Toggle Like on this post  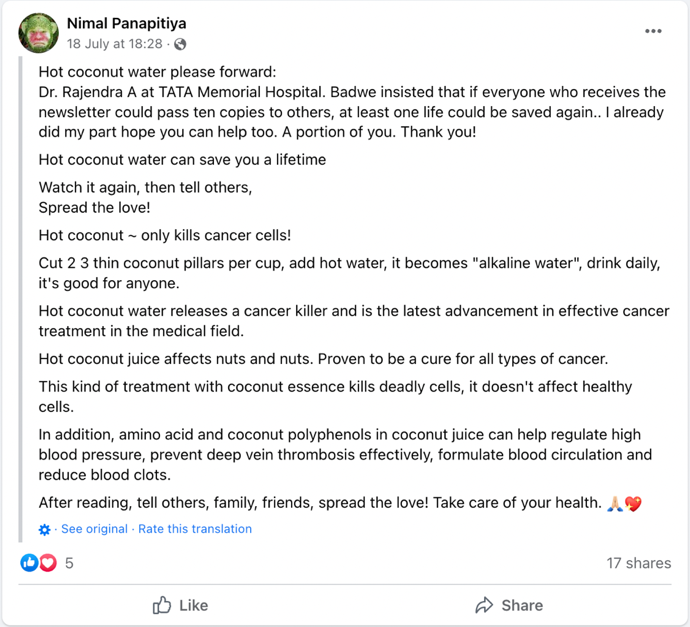click(180, 605)
